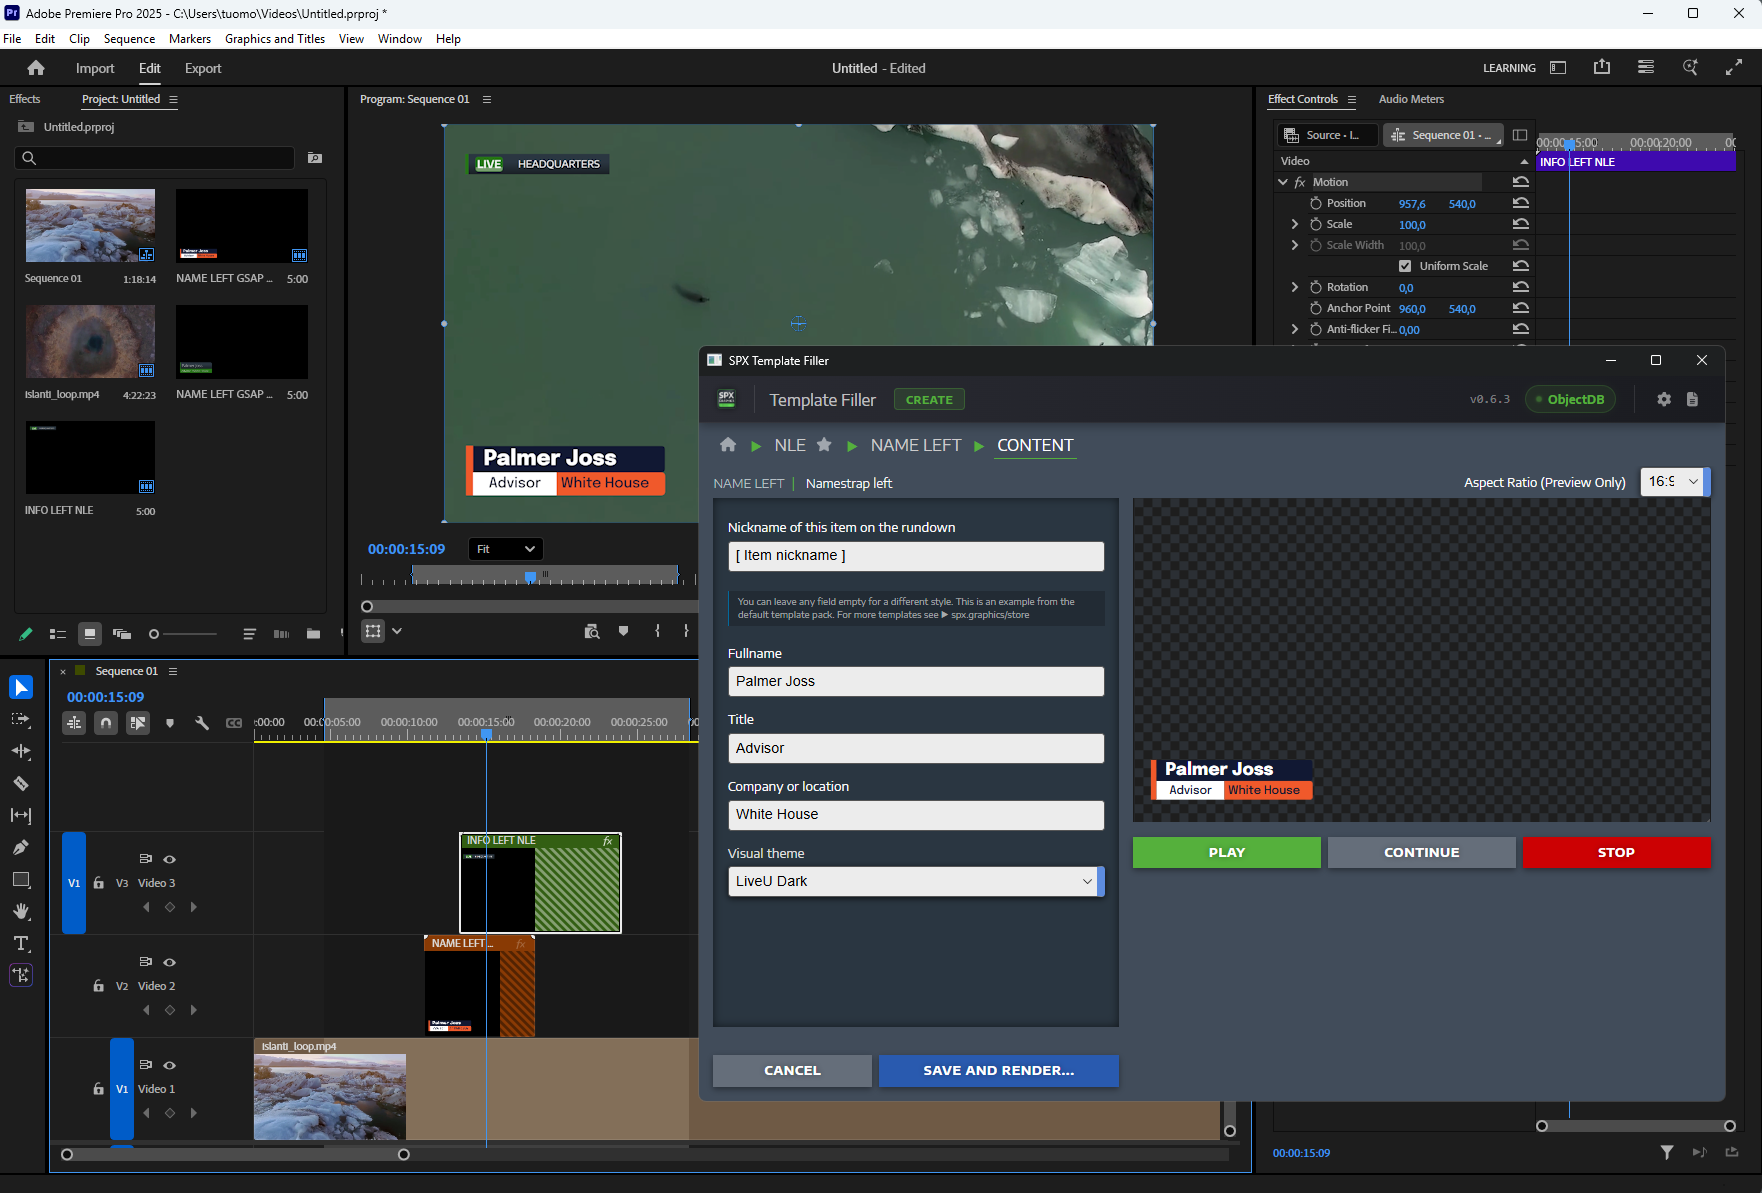Select the Hand tool
Image resolution: width=1762 pixels, height=1193 pixels.
21,911
